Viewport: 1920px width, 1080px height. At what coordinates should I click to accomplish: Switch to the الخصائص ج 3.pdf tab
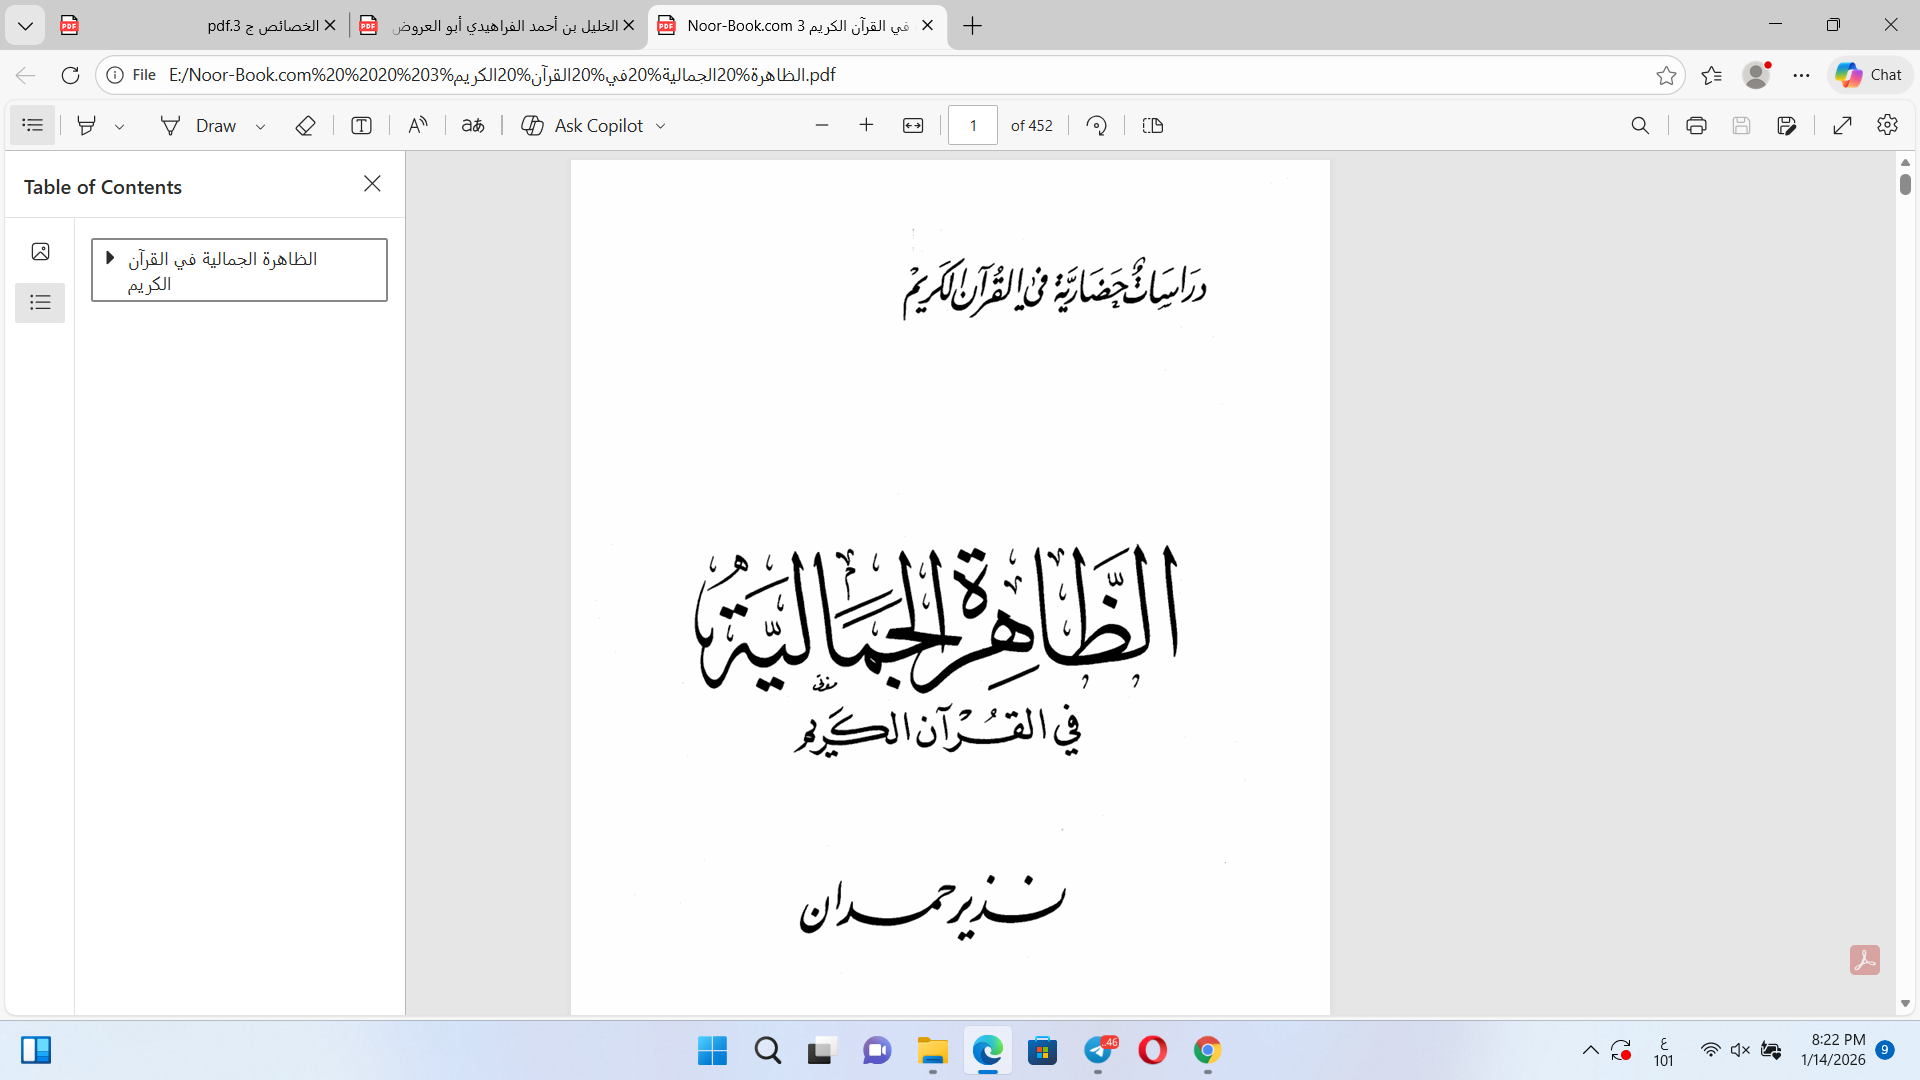pyautogui.click(x=200, y=25)
